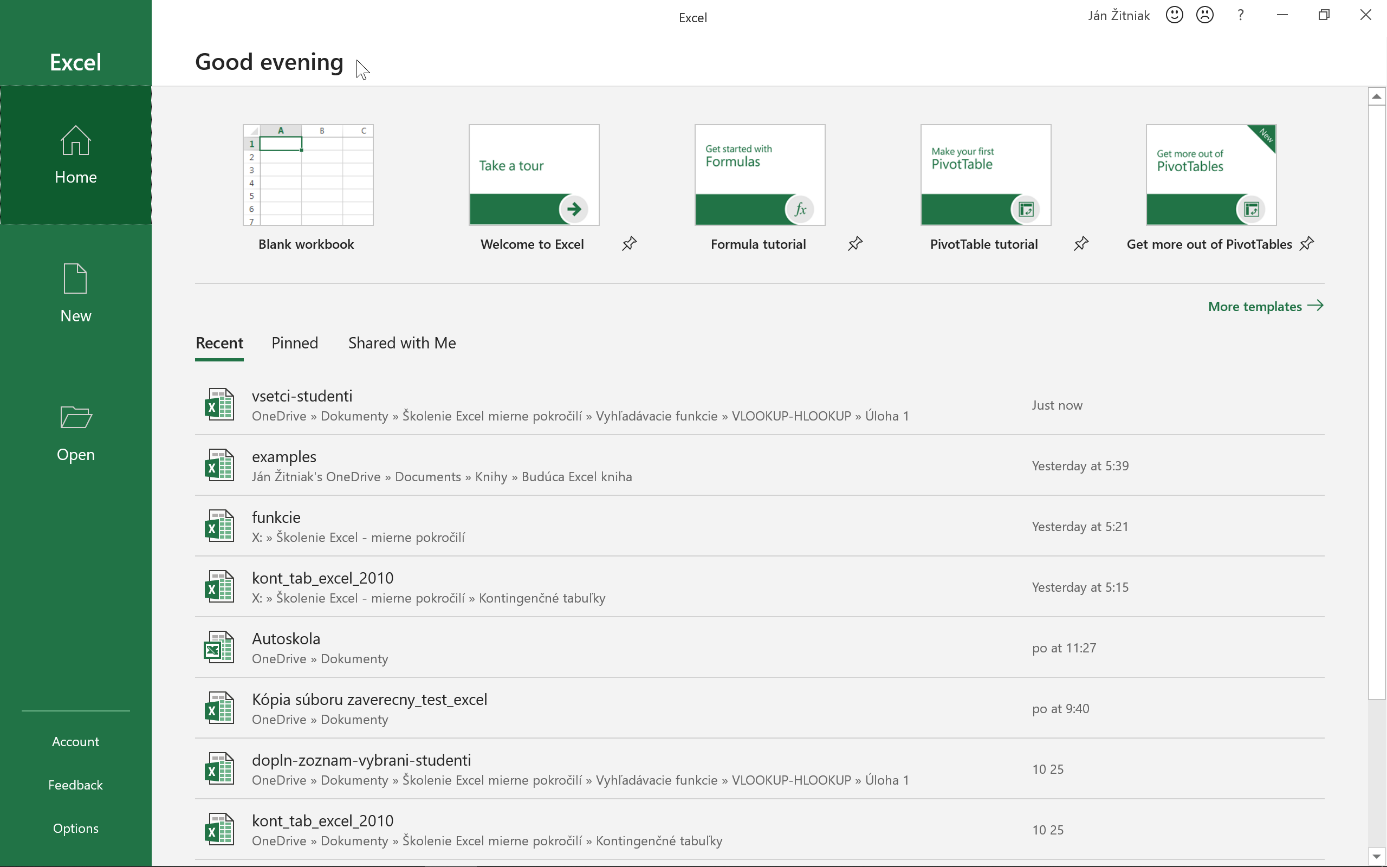Open Excel Options
Image resolution: width=1387 pixels, height=867 pixels.
pyautogui.click(x=76, y=828)
